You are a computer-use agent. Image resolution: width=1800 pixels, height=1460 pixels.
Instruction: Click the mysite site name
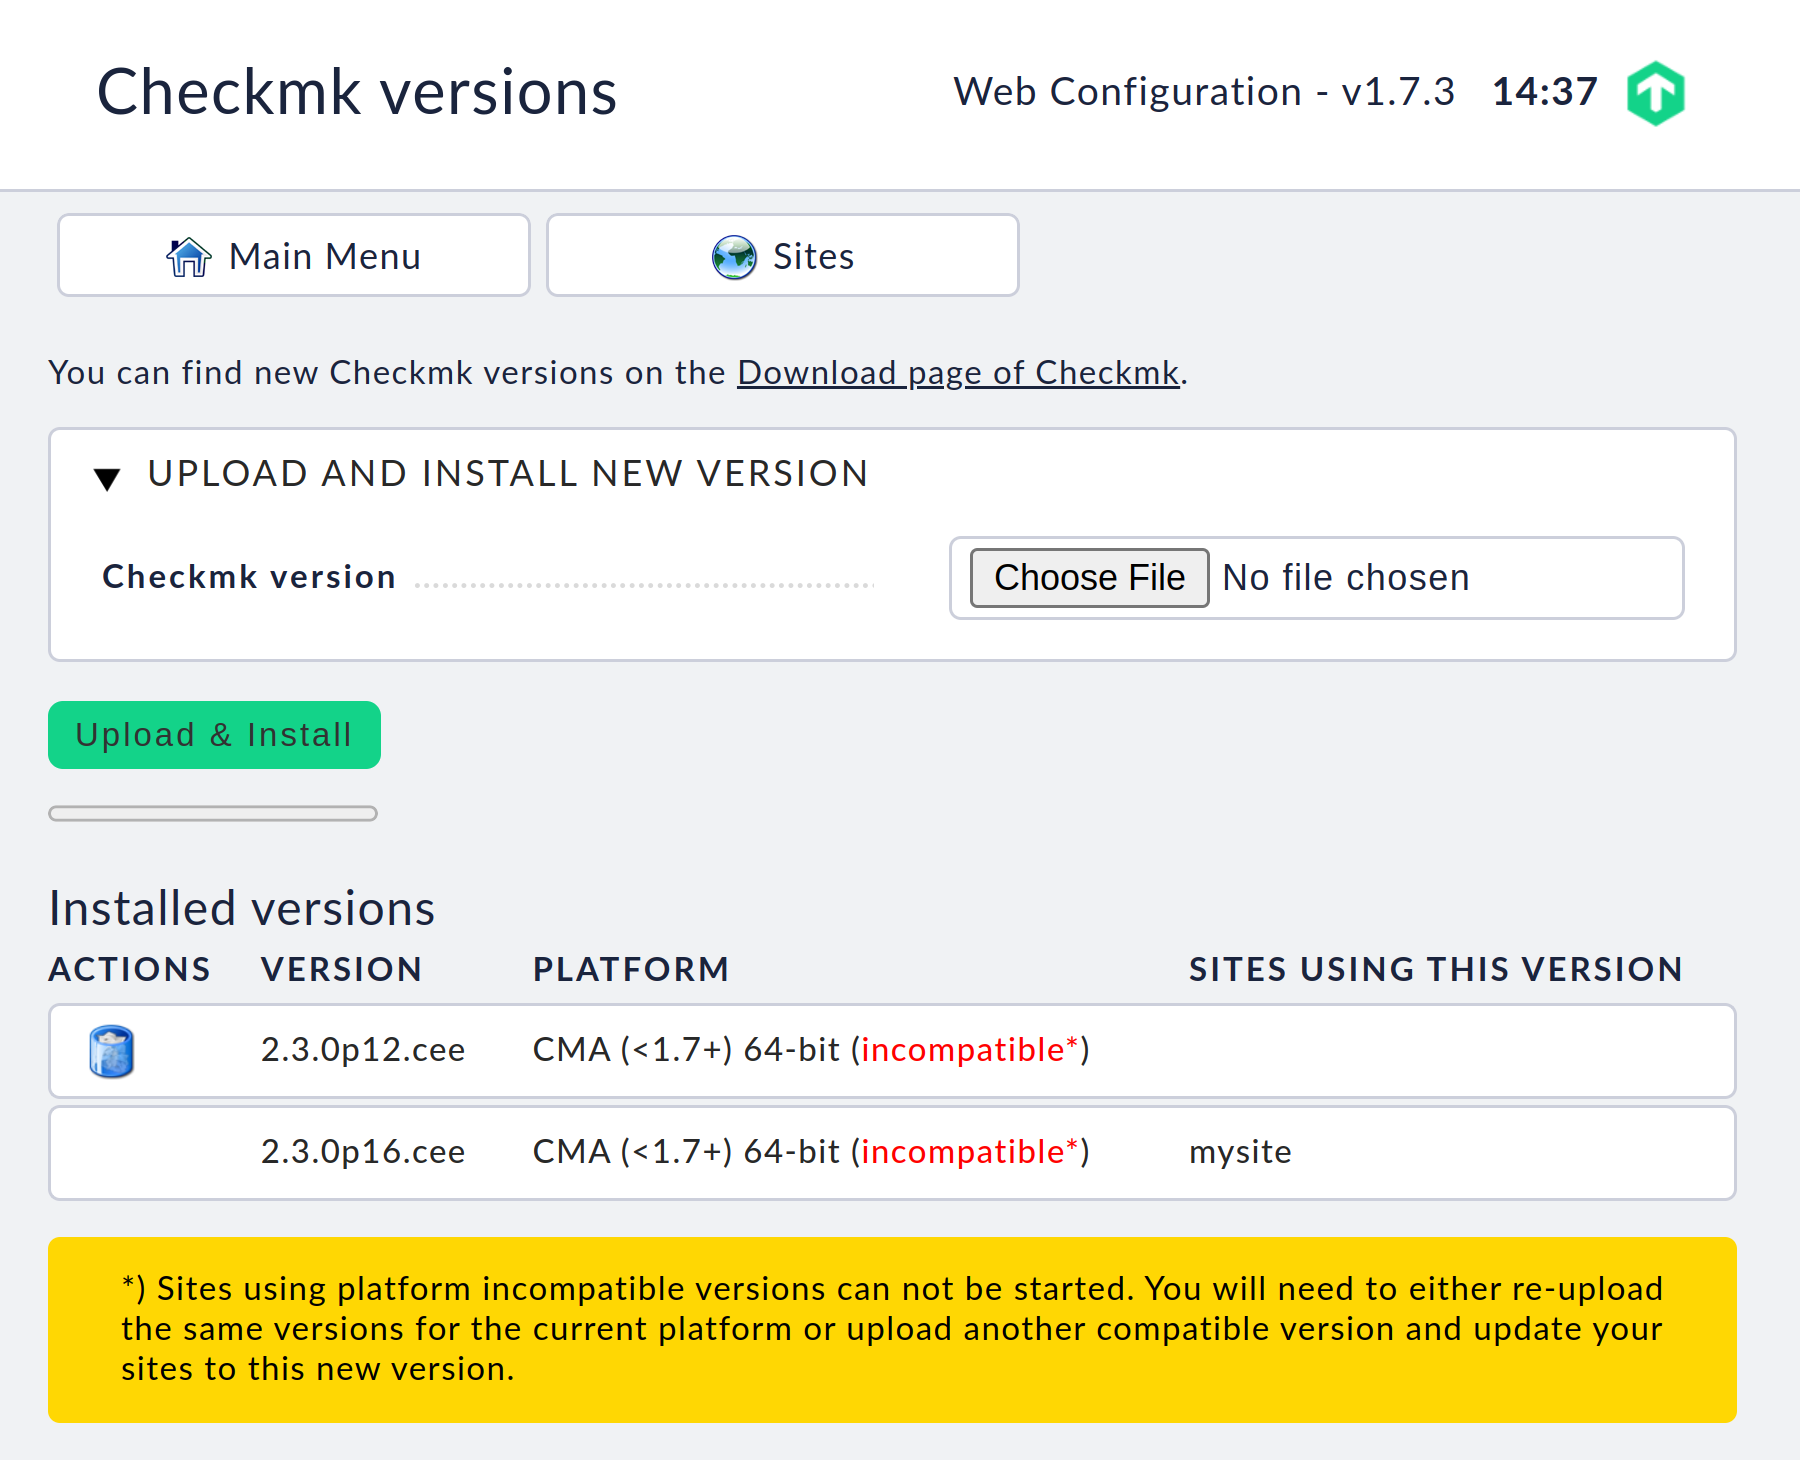(1240, 1152)
